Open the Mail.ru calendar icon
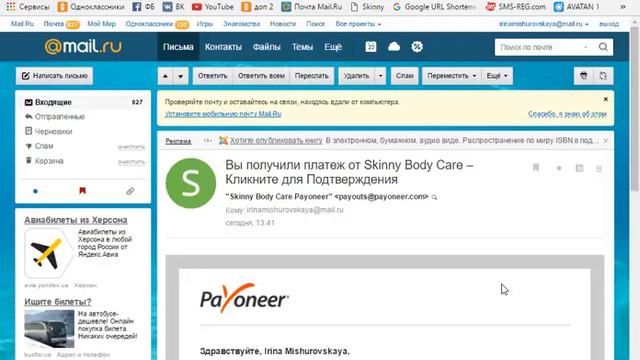 pyautogui.click(x=371, y=47)
